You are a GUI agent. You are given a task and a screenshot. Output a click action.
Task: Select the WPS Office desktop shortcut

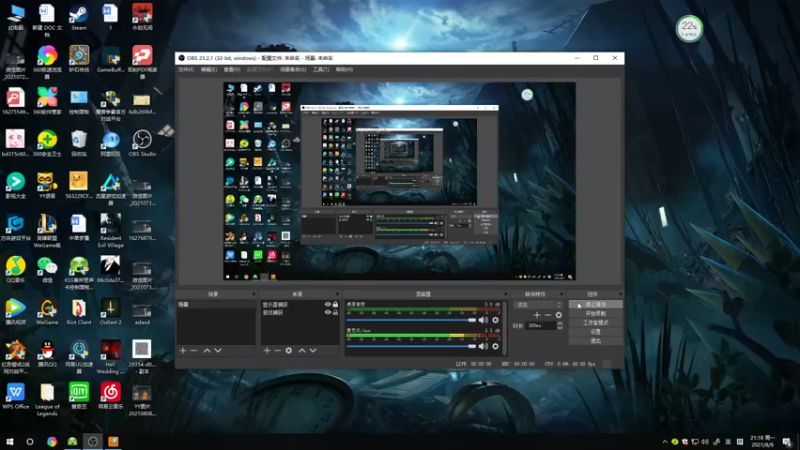(x=15, y=396)
